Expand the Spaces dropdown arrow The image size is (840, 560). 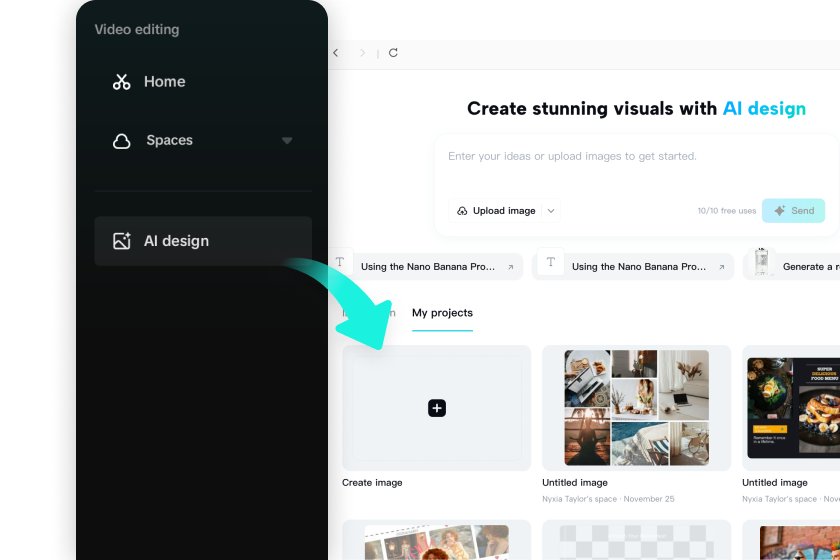(287, 140)
